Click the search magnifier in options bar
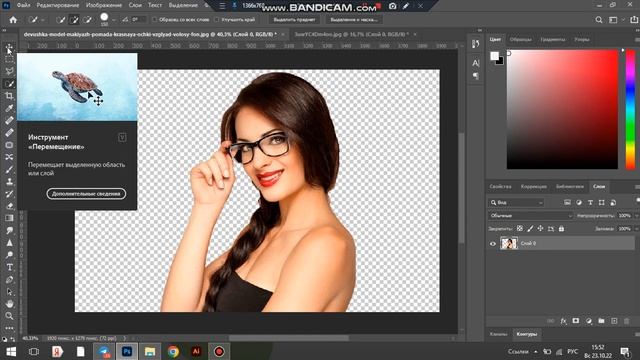Screen dimensions: 640x360 (599, 20)
